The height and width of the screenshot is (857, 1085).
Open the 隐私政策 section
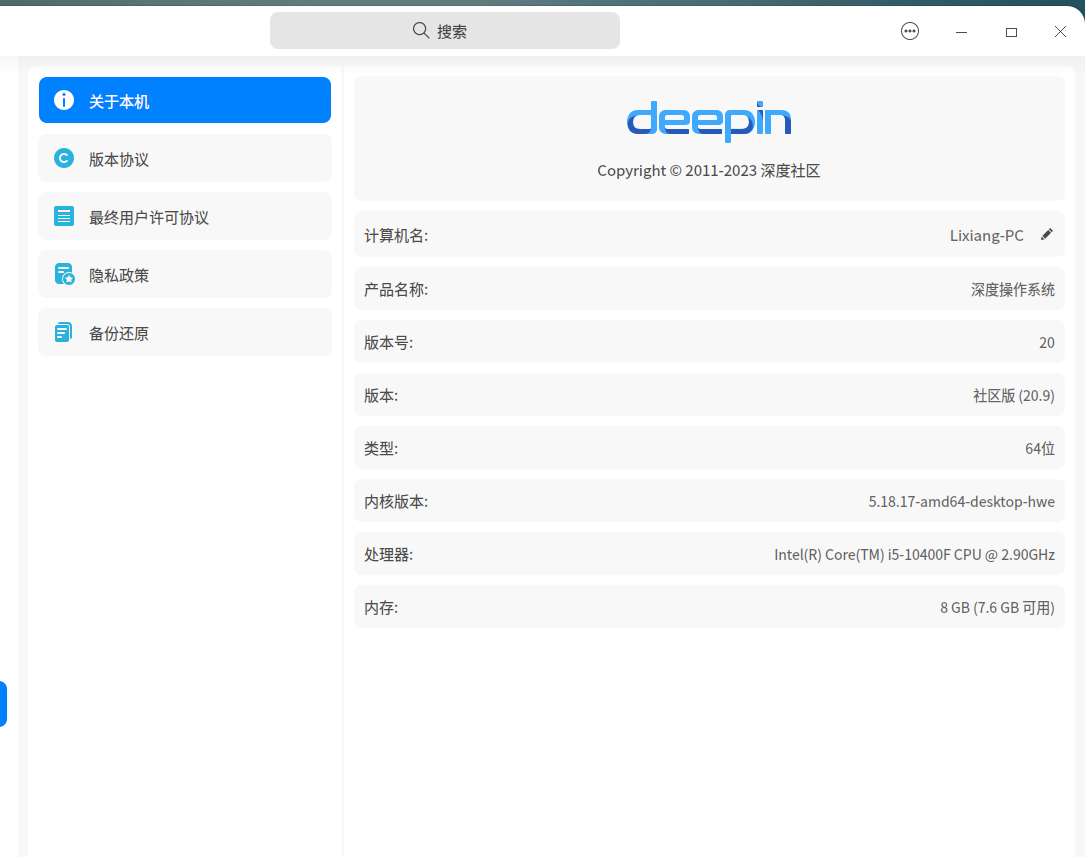[185, 275]
